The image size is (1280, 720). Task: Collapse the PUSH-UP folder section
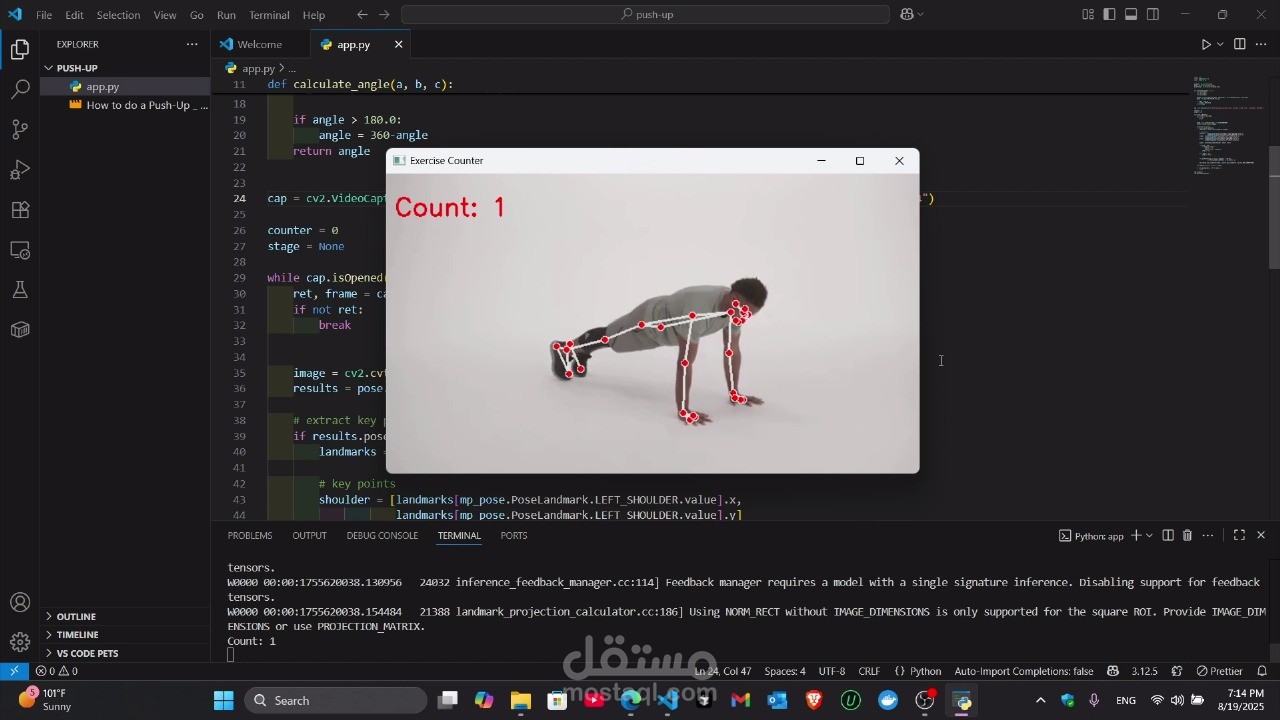coord(125,68)
